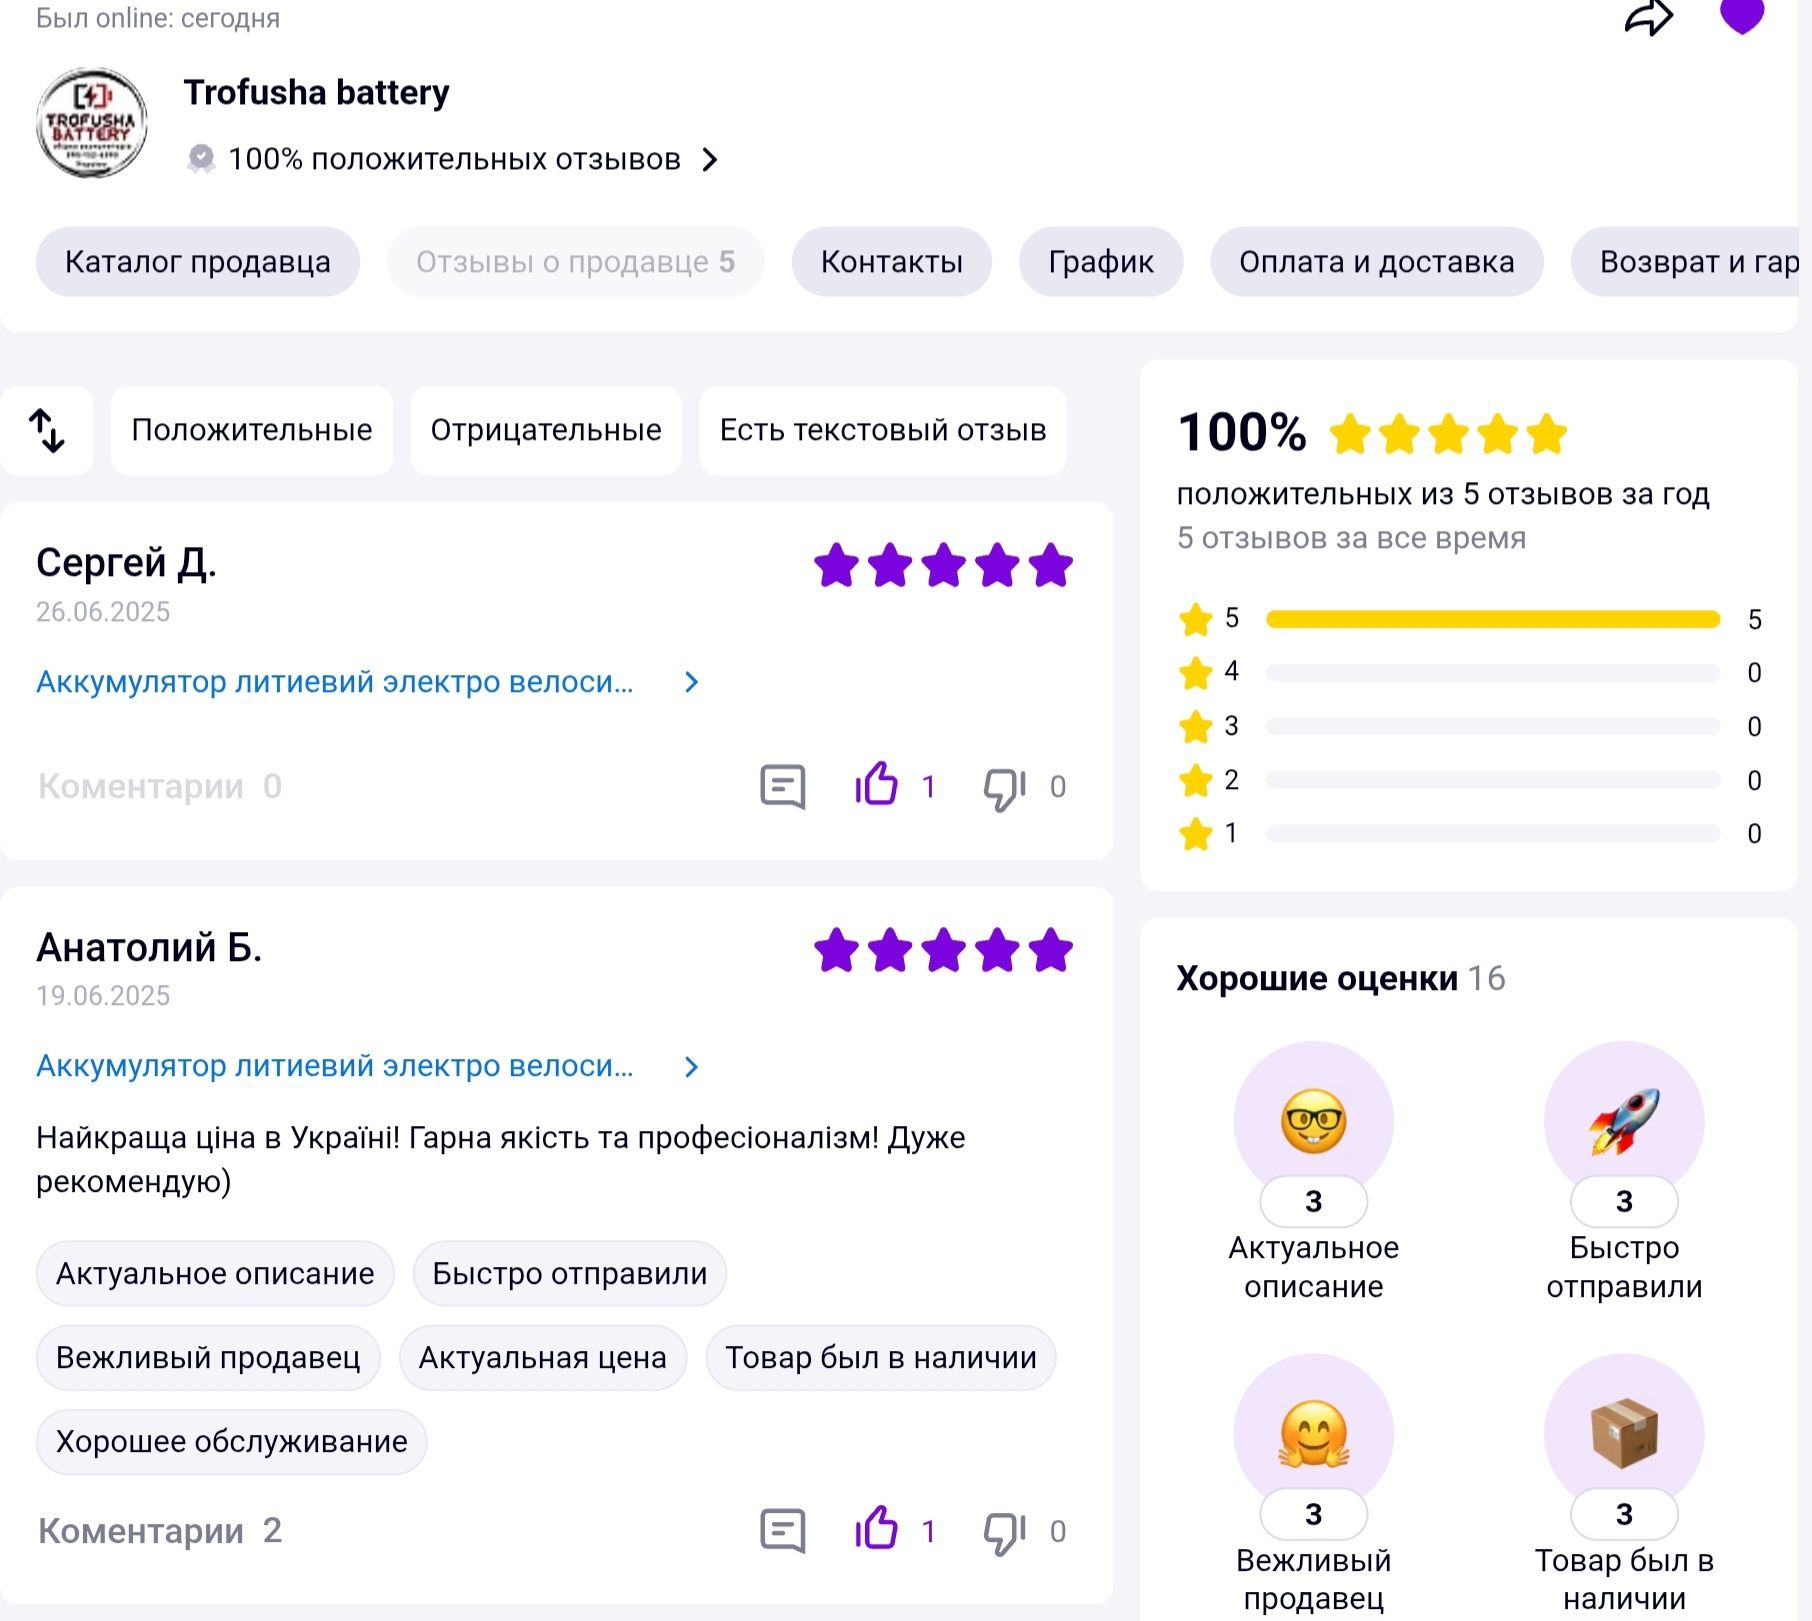Toggle Положительные reviews filter

(x=252, y=430)
